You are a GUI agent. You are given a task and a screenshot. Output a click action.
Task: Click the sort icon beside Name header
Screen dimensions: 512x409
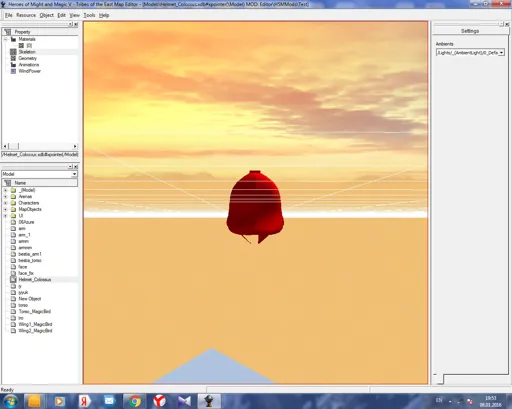8,183
